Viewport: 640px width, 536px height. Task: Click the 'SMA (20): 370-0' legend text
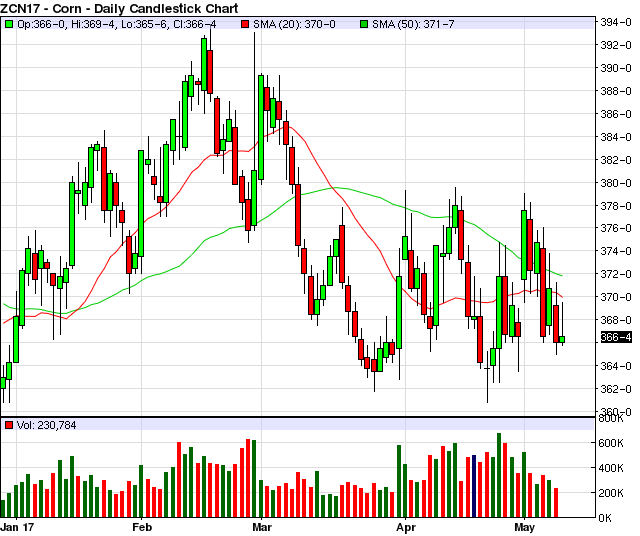point(294,24)
